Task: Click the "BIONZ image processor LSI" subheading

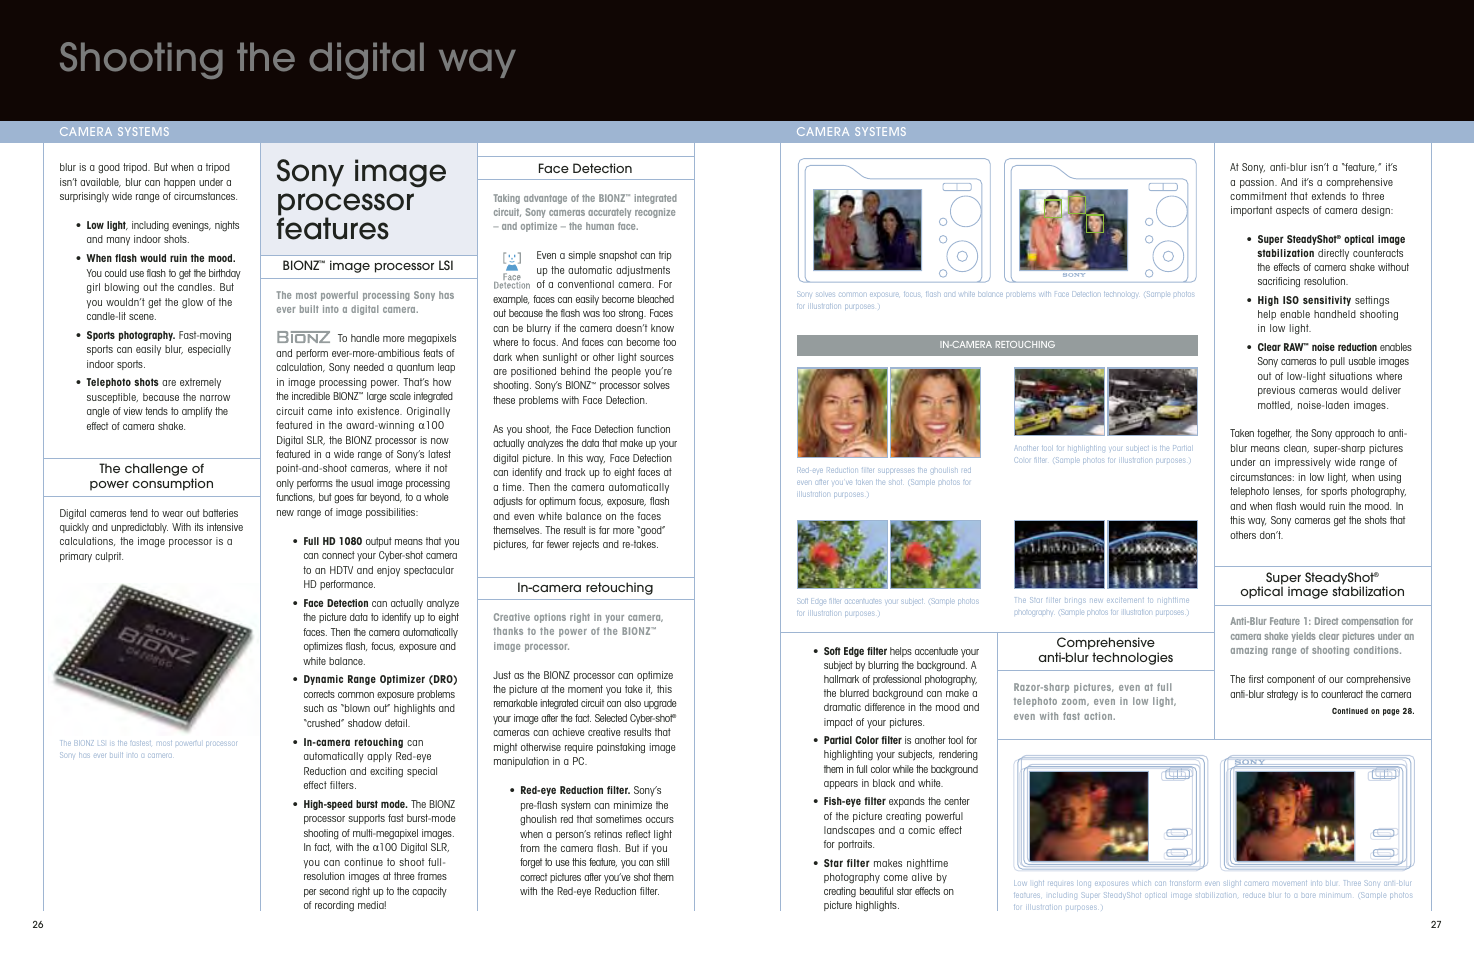Action: (368, 266)
